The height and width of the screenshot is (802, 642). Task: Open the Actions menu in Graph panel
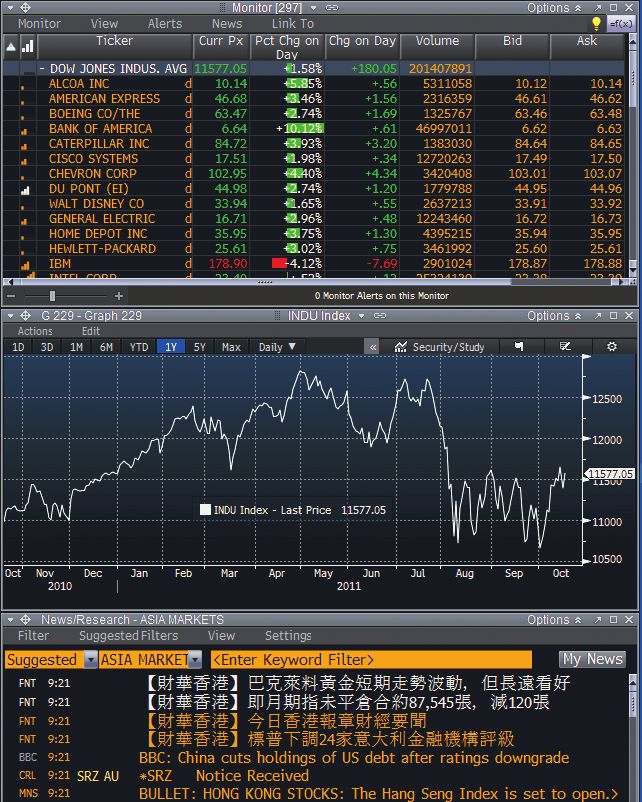(x=35, y=331)
